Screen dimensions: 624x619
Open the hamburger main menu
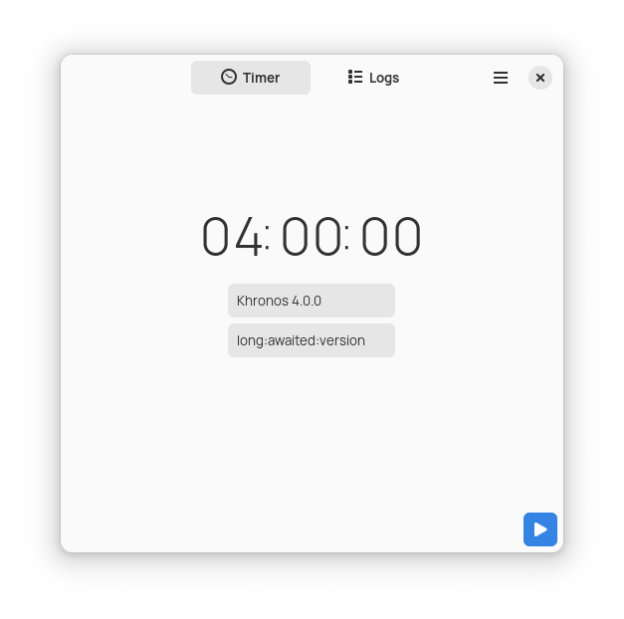pos(501,78)
